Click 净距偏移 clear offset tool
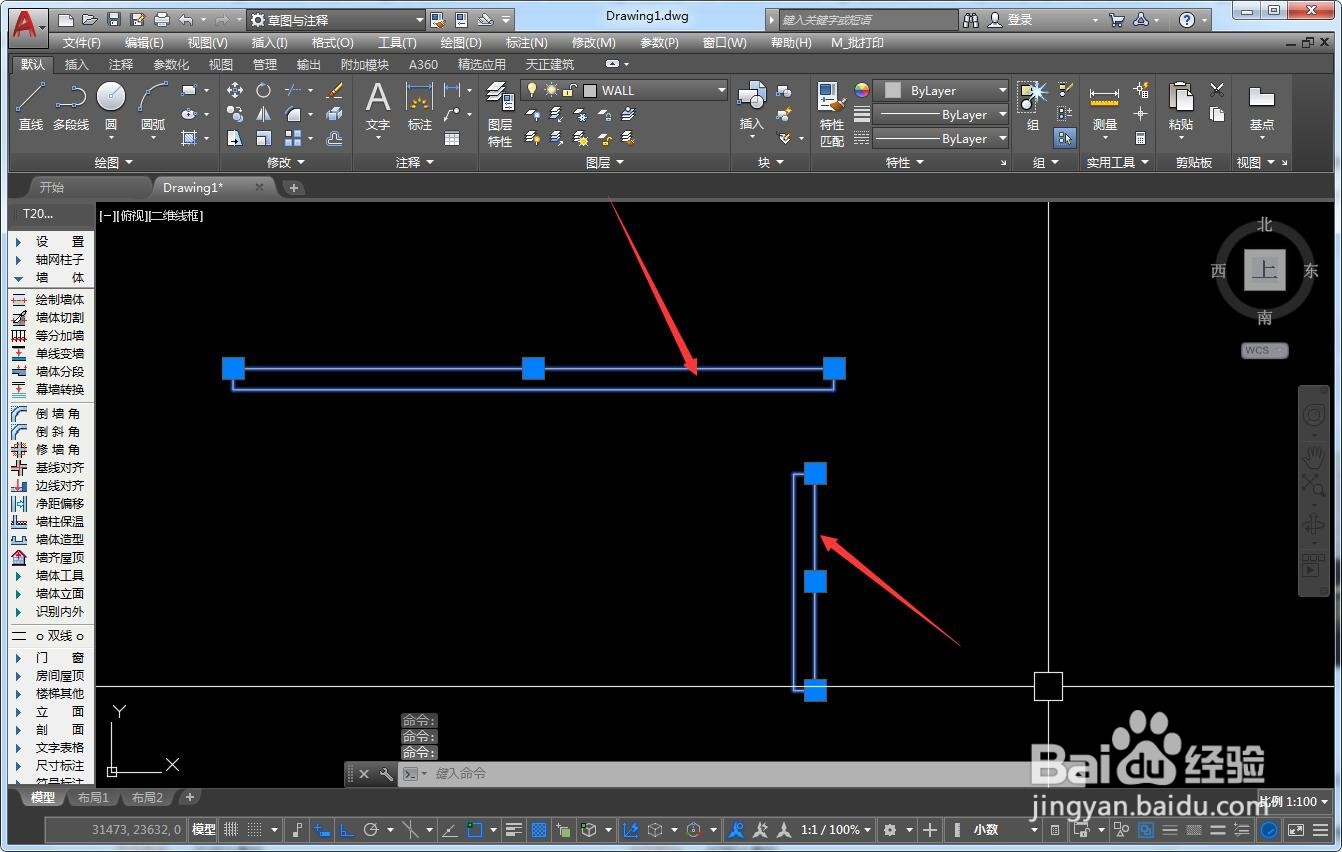Image resolution: width=1342 pixels, height=852 pixels. pos(60,503)
